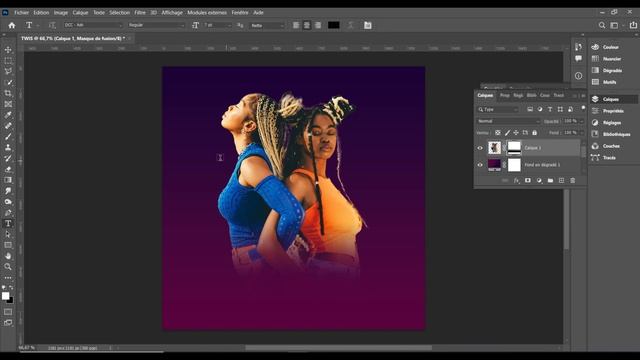Select the Pen tool
Screen dimensions: 640x360
(8, 213)
